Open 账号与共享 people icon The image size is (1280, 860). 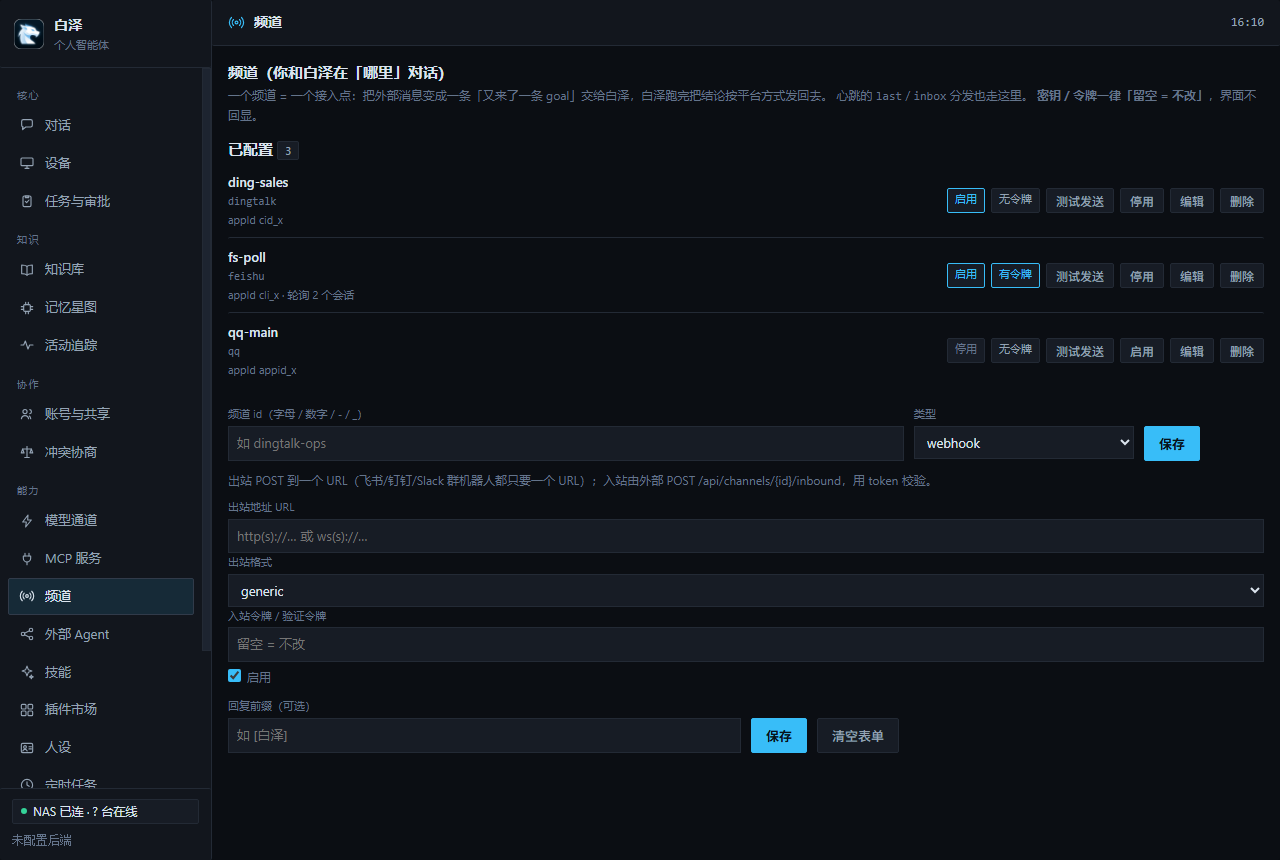point(27,414)
